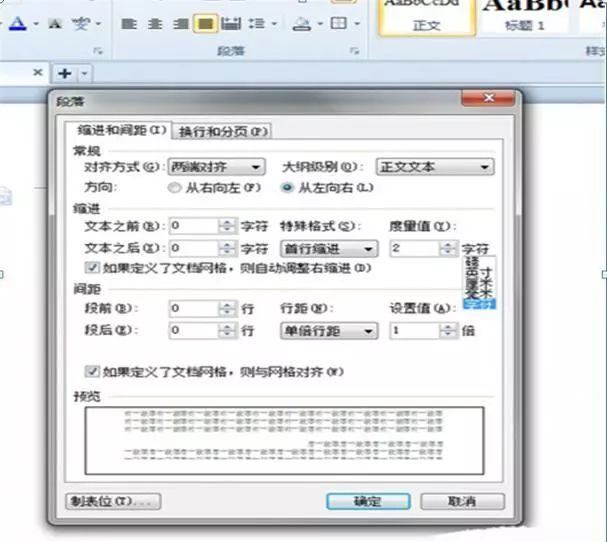Switch to the 换行和分页 tab

click(x=222, y=132)
